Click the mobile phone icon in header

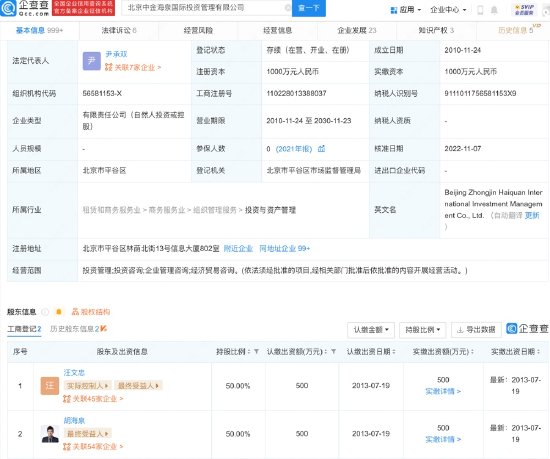tap(481, 10)
